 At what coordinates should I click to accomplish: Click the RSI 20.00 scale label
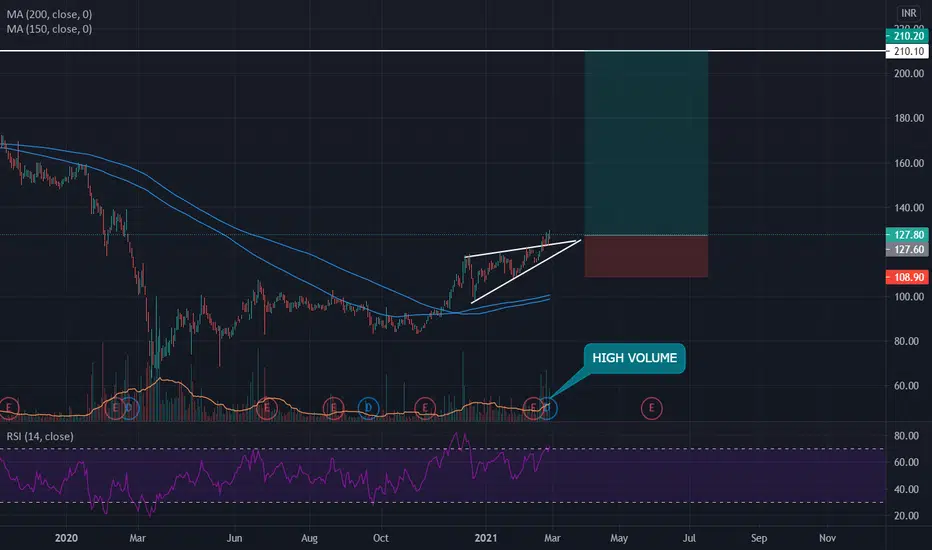[x=906, y=516]
